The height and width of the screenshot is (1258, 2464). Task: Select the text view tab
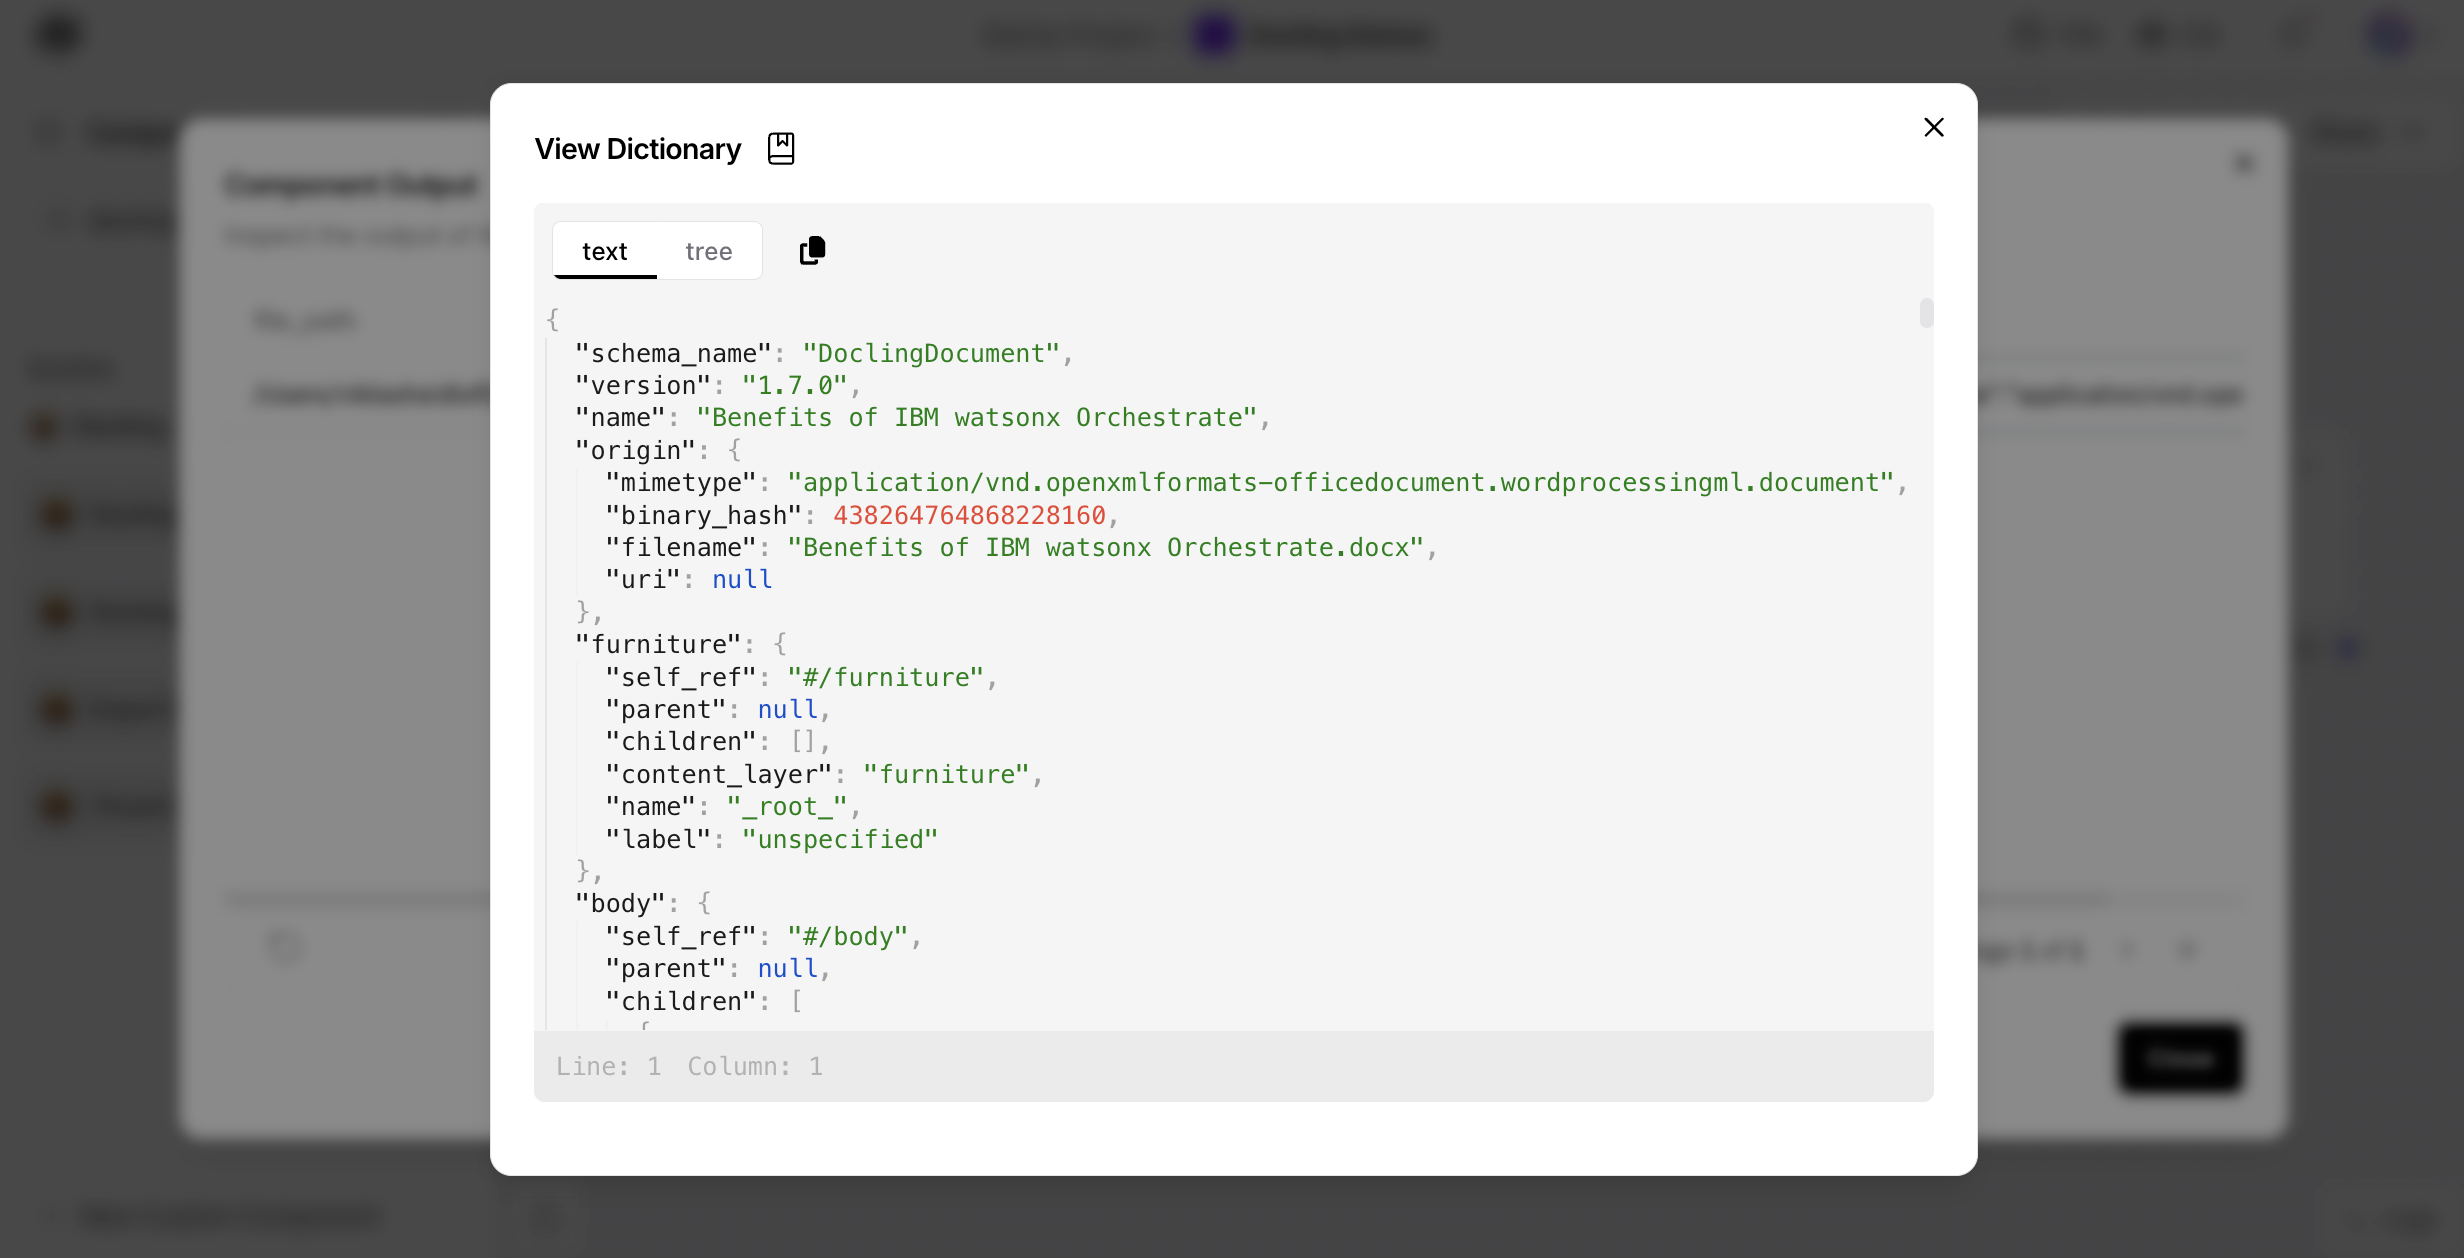click(x=605, y=251)
